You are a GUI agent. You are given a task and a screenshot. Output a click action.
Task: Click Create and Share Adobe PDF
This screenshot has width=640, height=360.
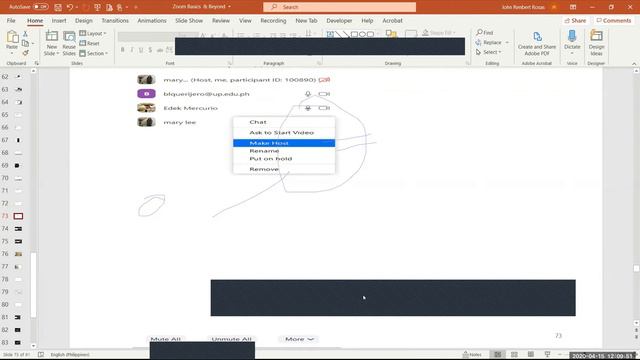[x=537, y=43]
